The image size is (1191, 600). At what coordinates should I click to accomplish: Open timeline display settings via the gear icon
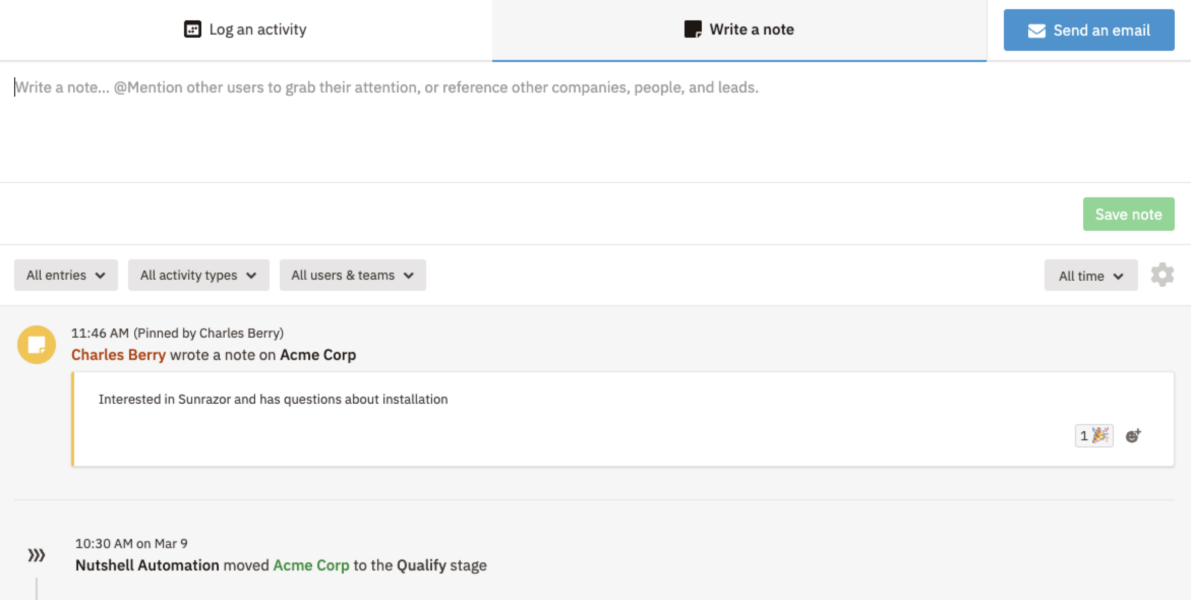click(x=1162, y=274)
